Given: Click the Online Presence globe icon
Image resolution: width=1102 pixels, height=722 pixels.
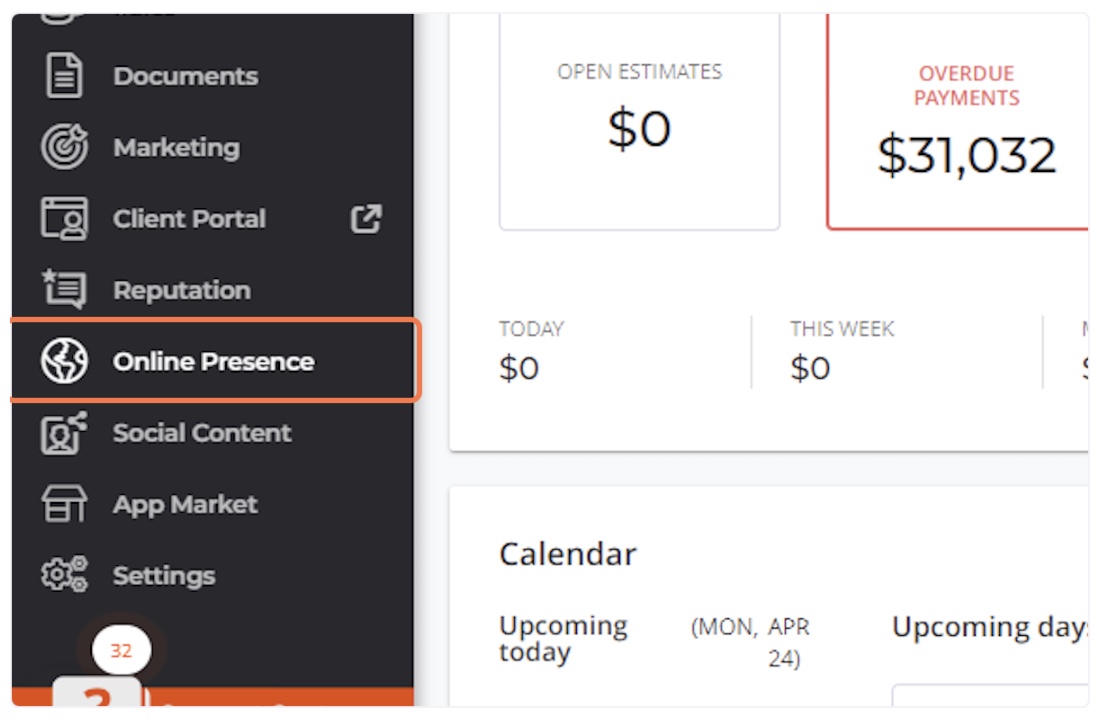Looking at the screenshot, I should (x=64, y=361).
